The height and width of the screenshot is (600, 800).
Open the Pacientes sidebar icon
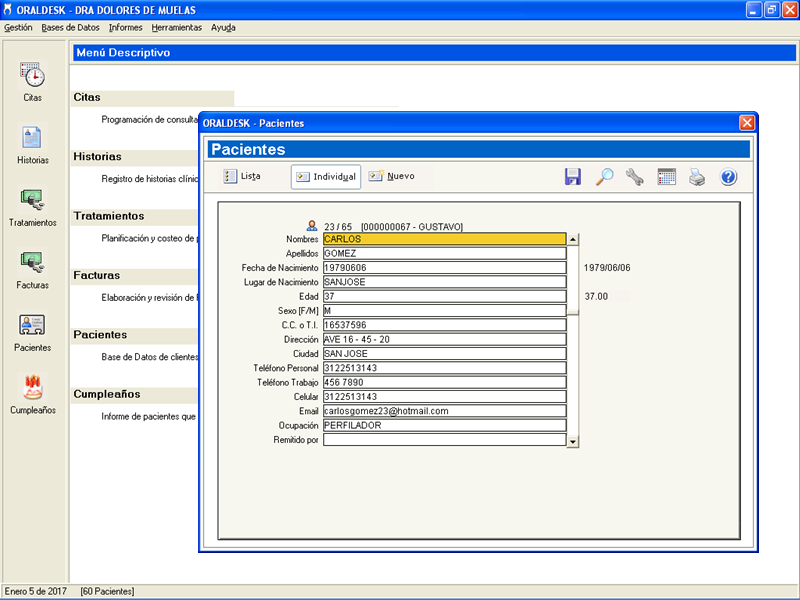[32, 325]
